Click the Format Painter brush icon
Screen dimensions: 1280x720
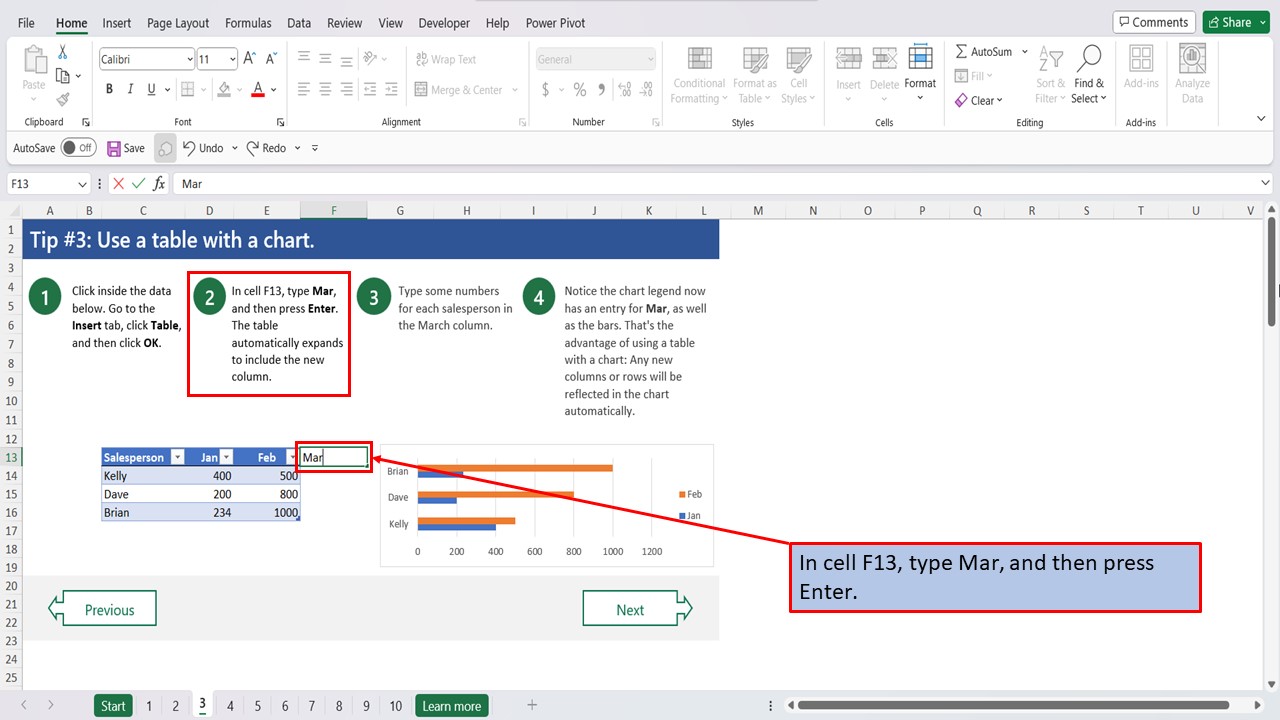pos(63,99)
